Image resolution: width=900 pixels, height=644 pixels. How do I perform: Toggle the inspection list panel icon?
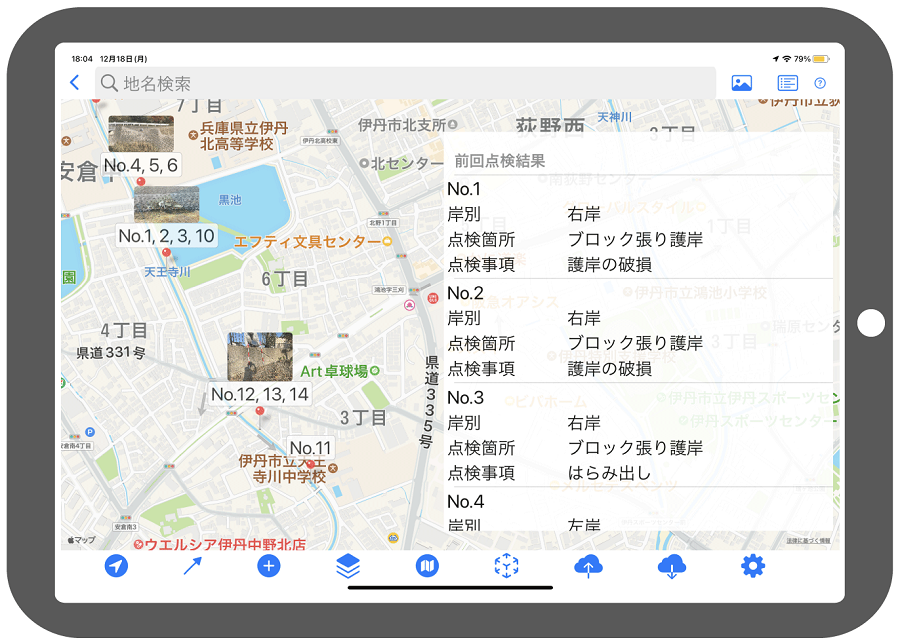(788, 84)
